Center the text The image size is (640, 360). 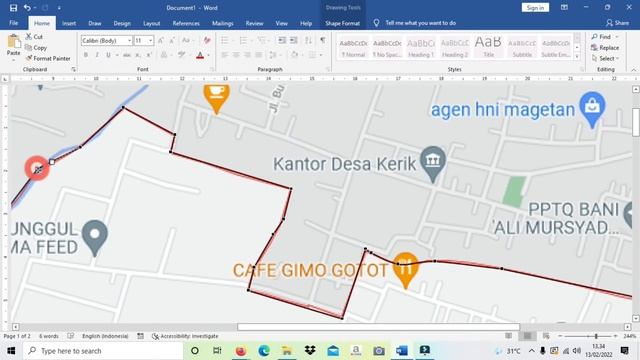coord(236,55)
